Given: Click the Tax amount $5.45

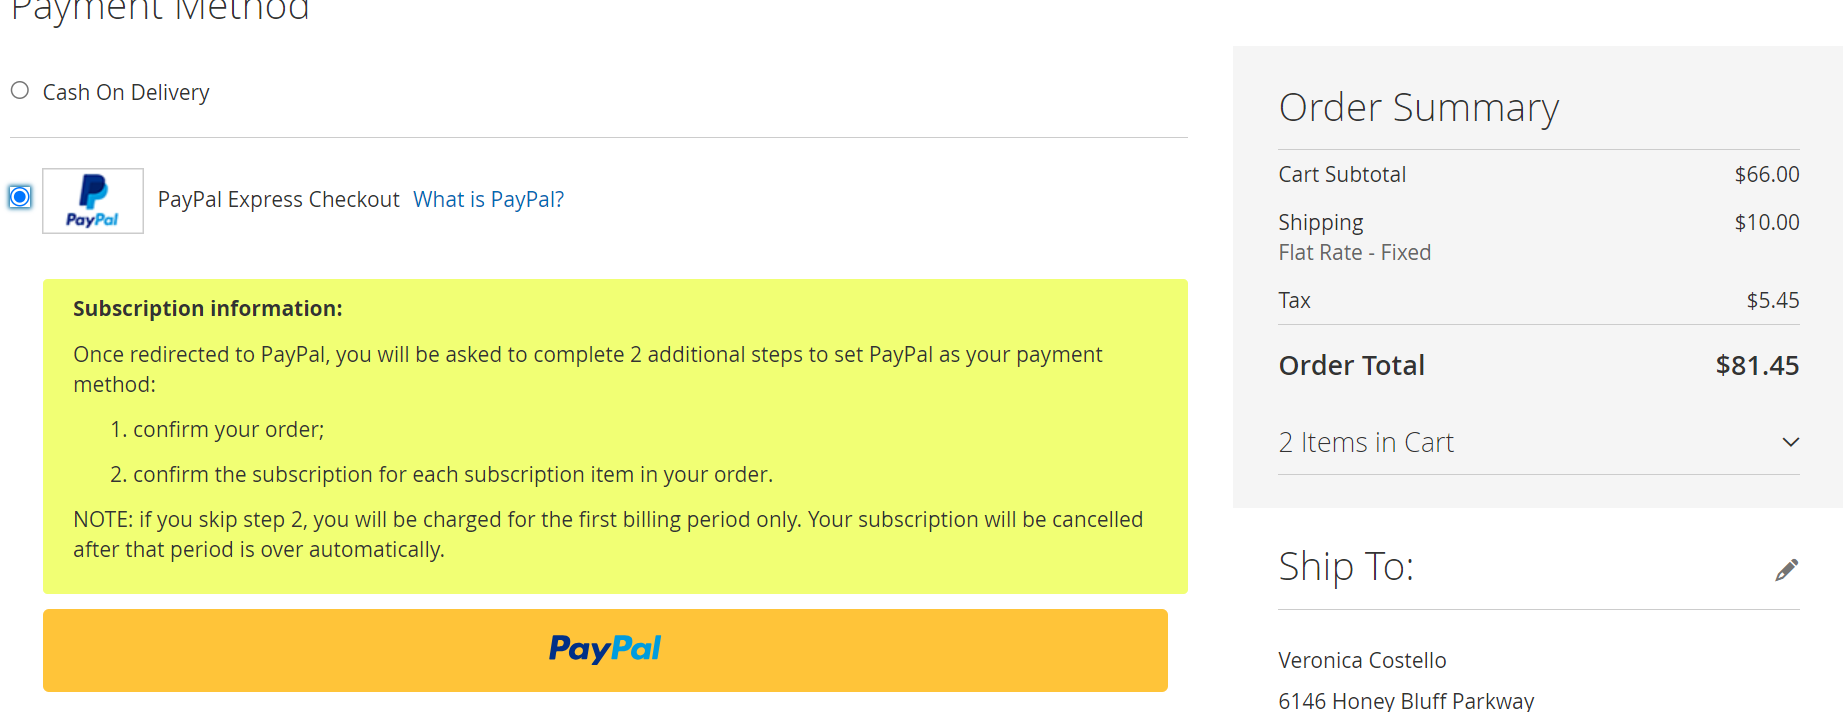Looking at the screenshot, I should (x=1773, y=300).
